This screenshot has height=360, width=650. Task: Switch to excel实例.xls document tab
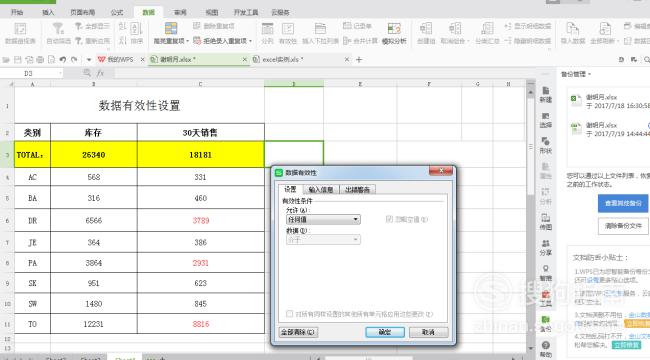click(301, 60)
